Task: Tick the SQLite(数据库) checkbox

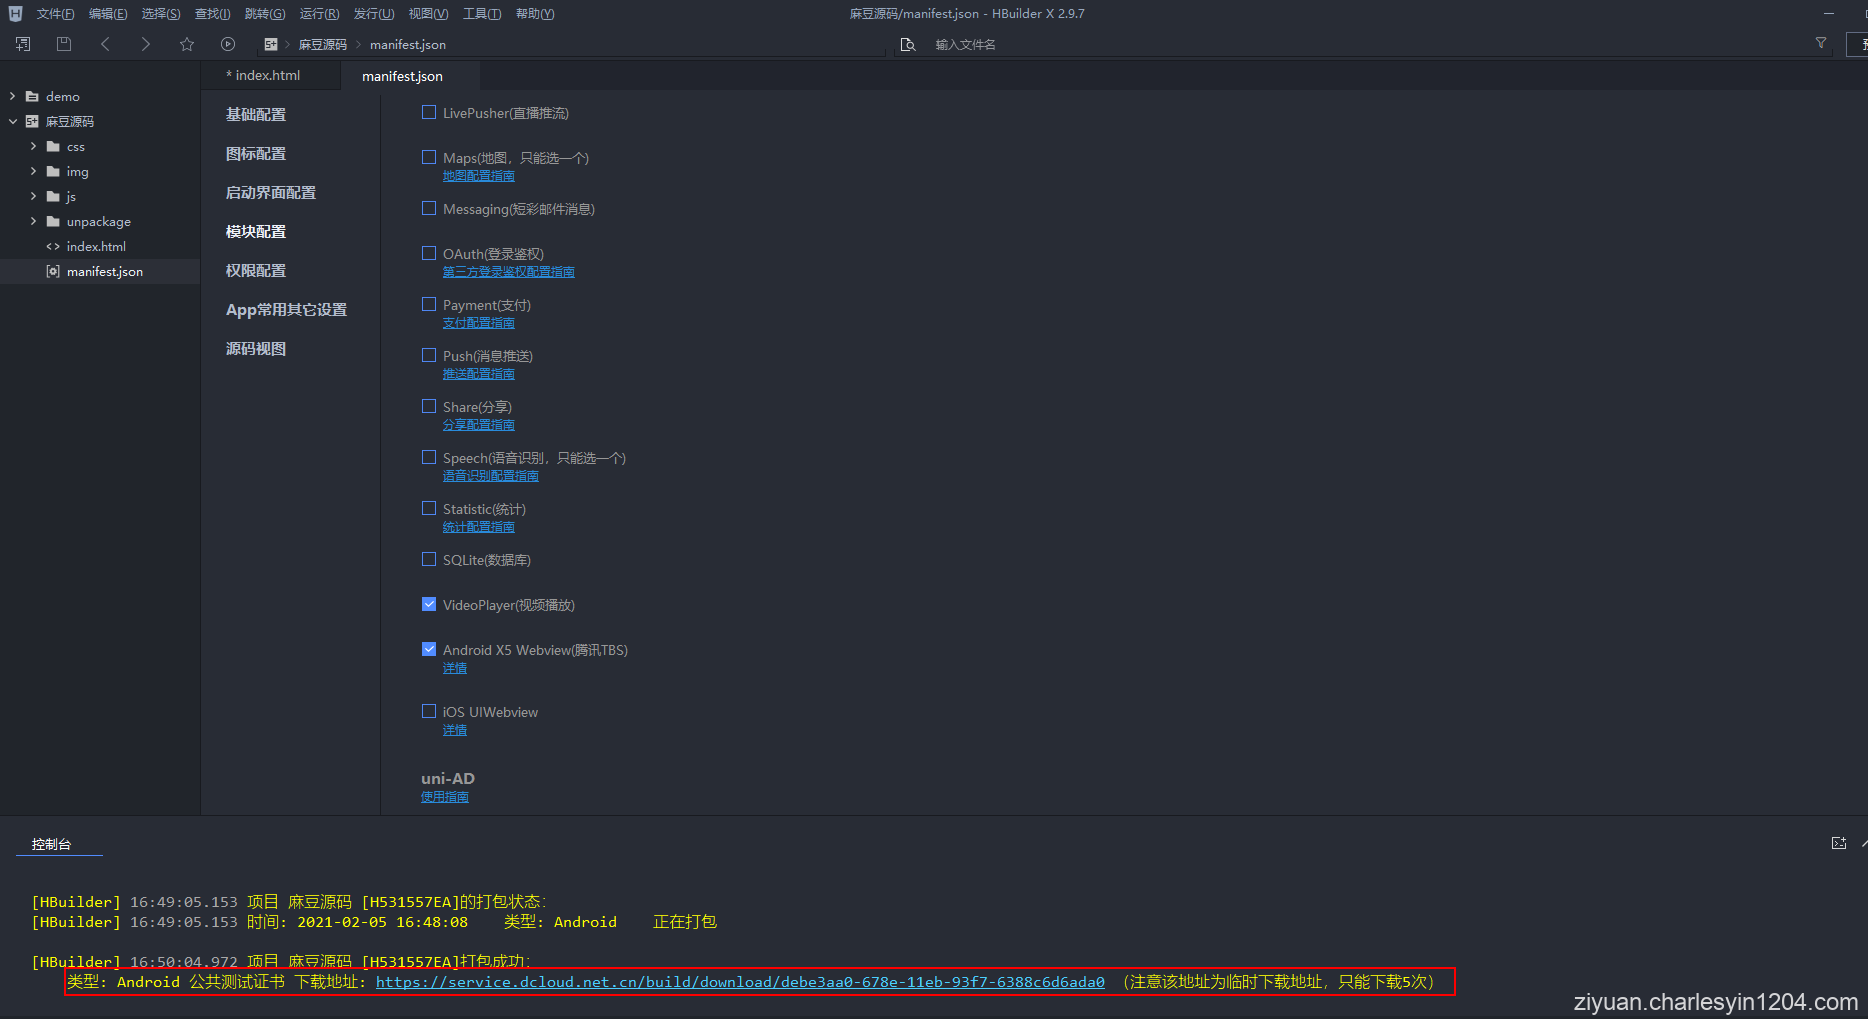Action: click(429, 560)
